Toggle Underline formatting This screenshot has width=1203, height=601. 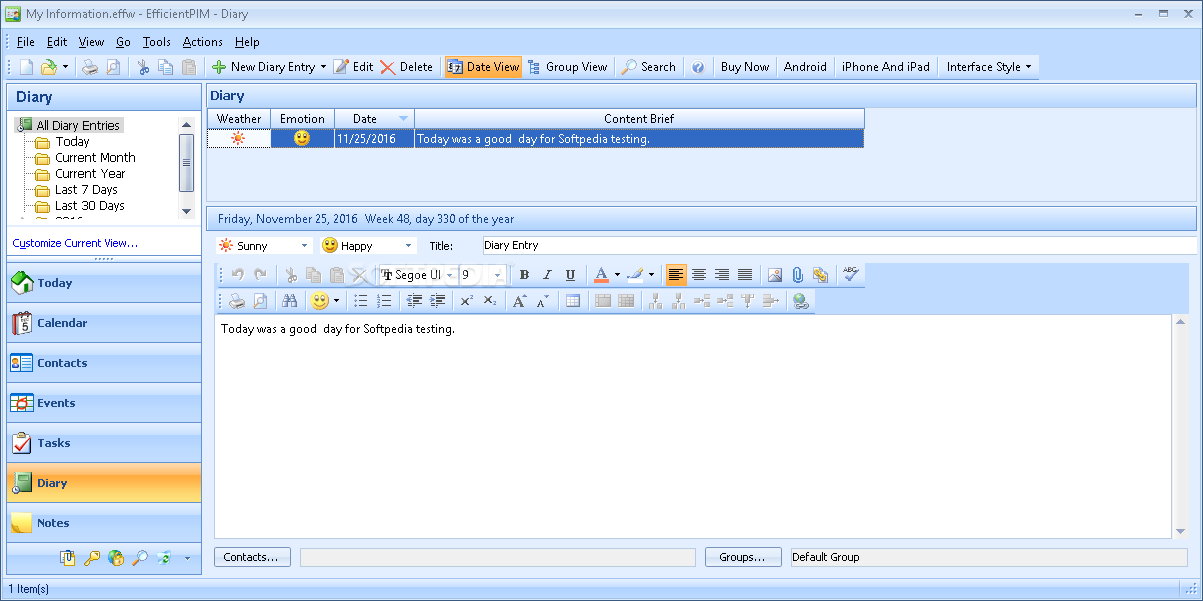point(570,275)
